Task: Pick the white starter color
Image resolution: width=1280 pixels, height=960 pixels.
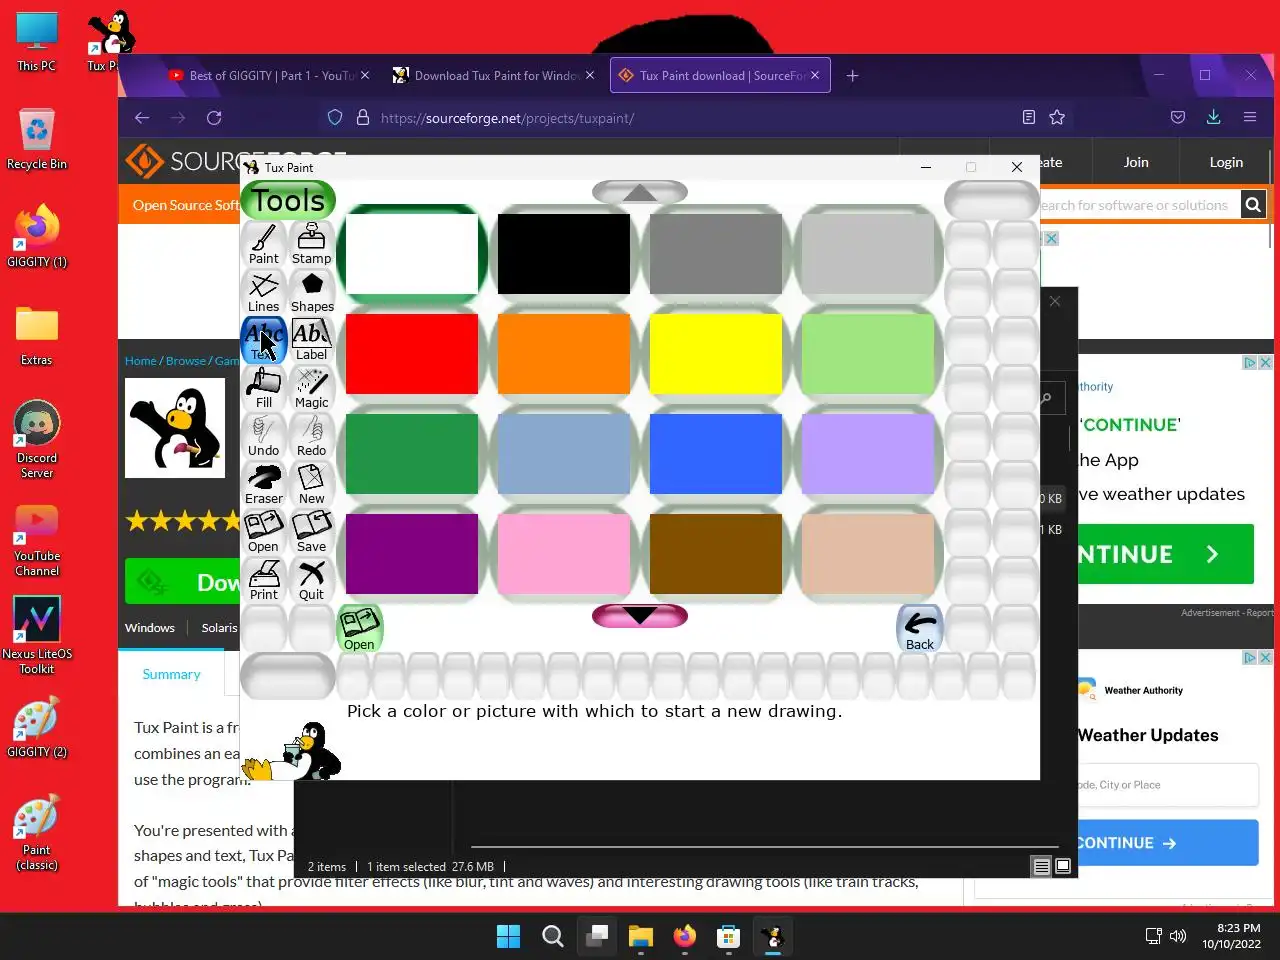Action: tap(412, 254)
